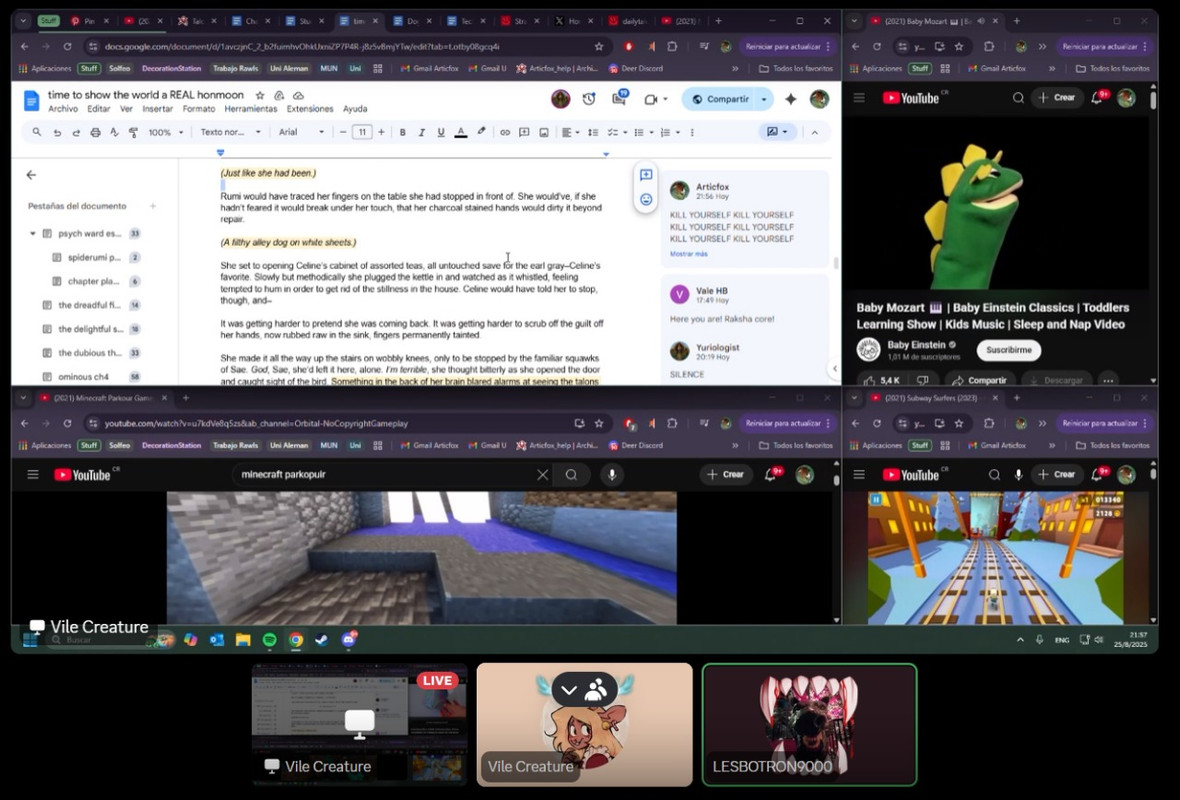Open version history clock icon in Docs
This screenshot has height=800, width=1180.
[589, 99]
